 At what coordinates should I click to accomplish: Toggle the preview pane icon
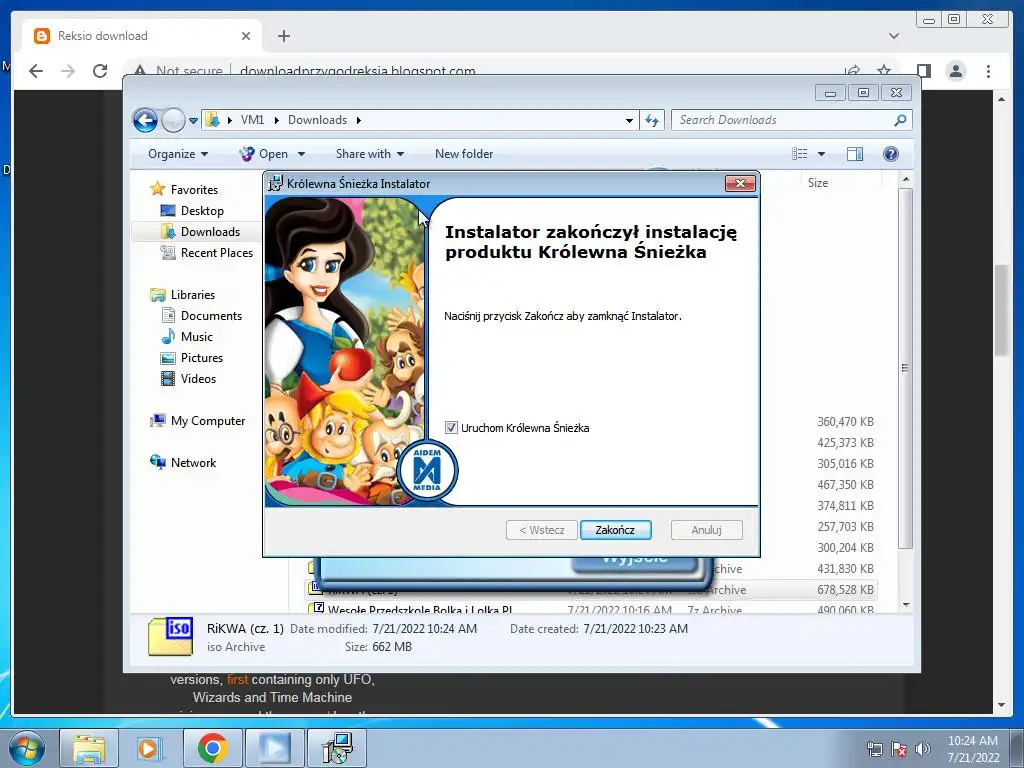pos(855,154)
